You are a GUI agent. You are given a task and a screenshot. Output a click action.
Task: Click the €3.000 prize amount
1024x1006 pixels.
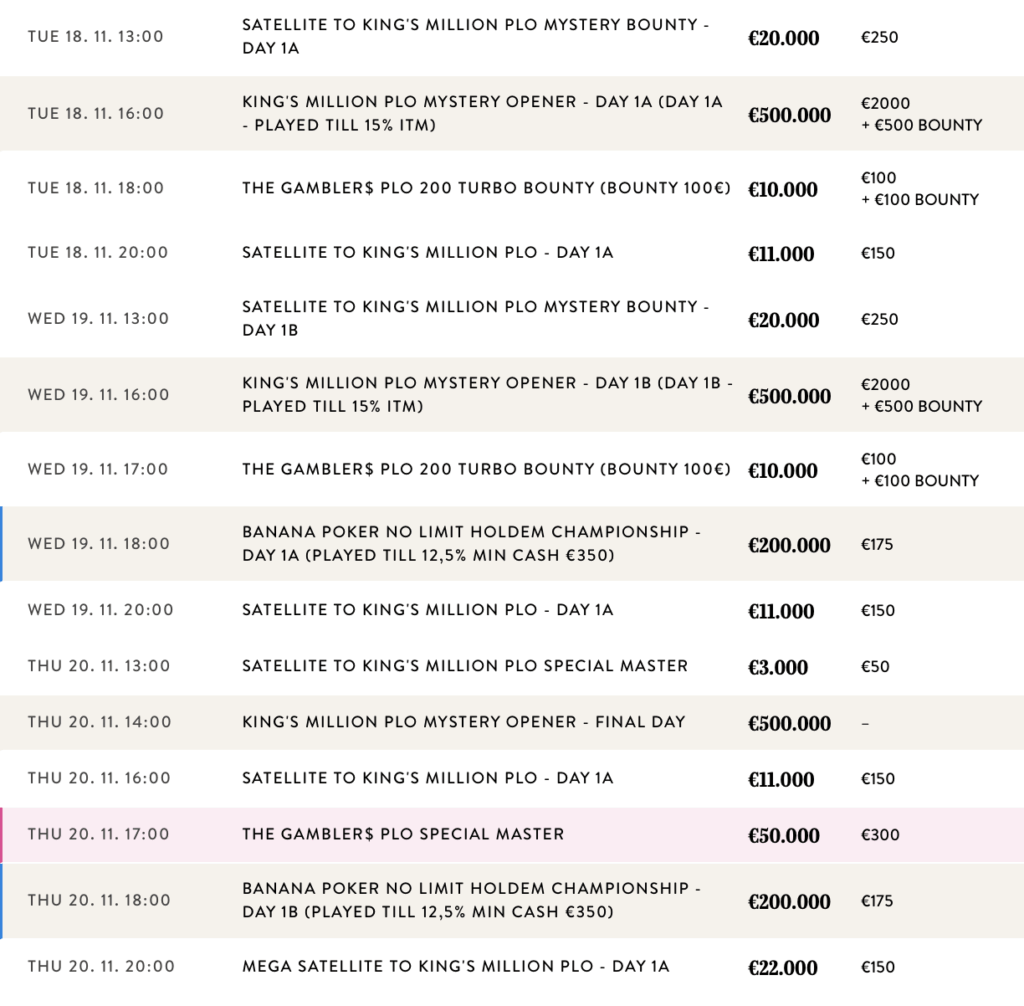click(777, 667)
